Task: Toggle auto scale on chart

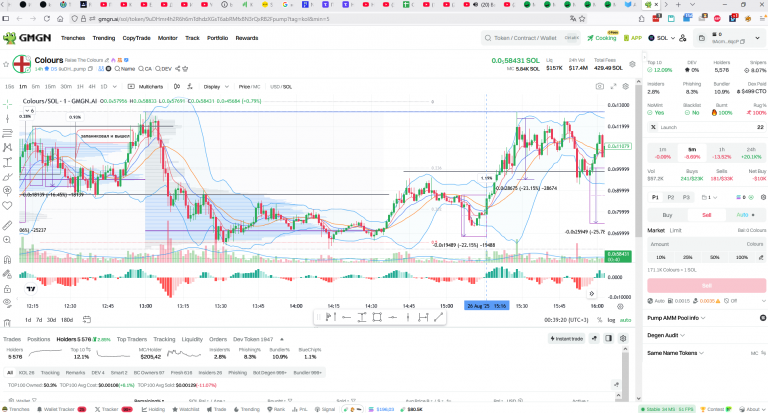Action: [625, 320]
